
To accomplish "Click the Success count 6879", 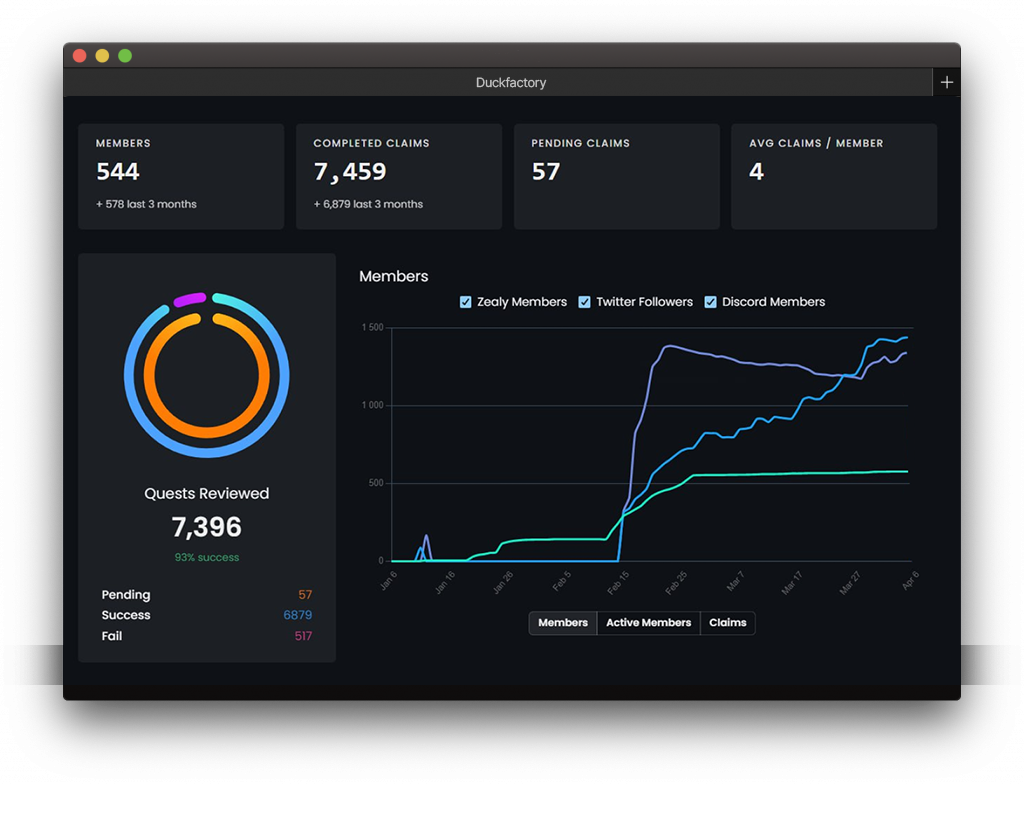I will point(297,615).
